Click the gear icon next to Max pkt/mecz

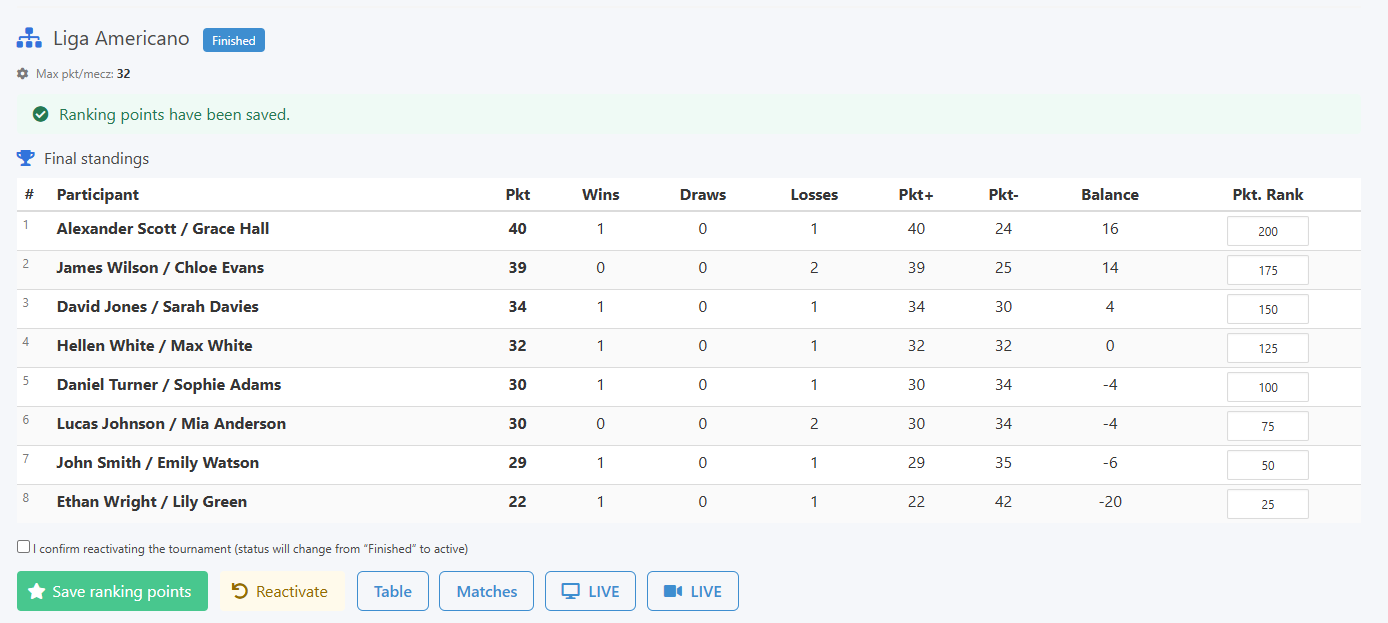pos(23,74)
